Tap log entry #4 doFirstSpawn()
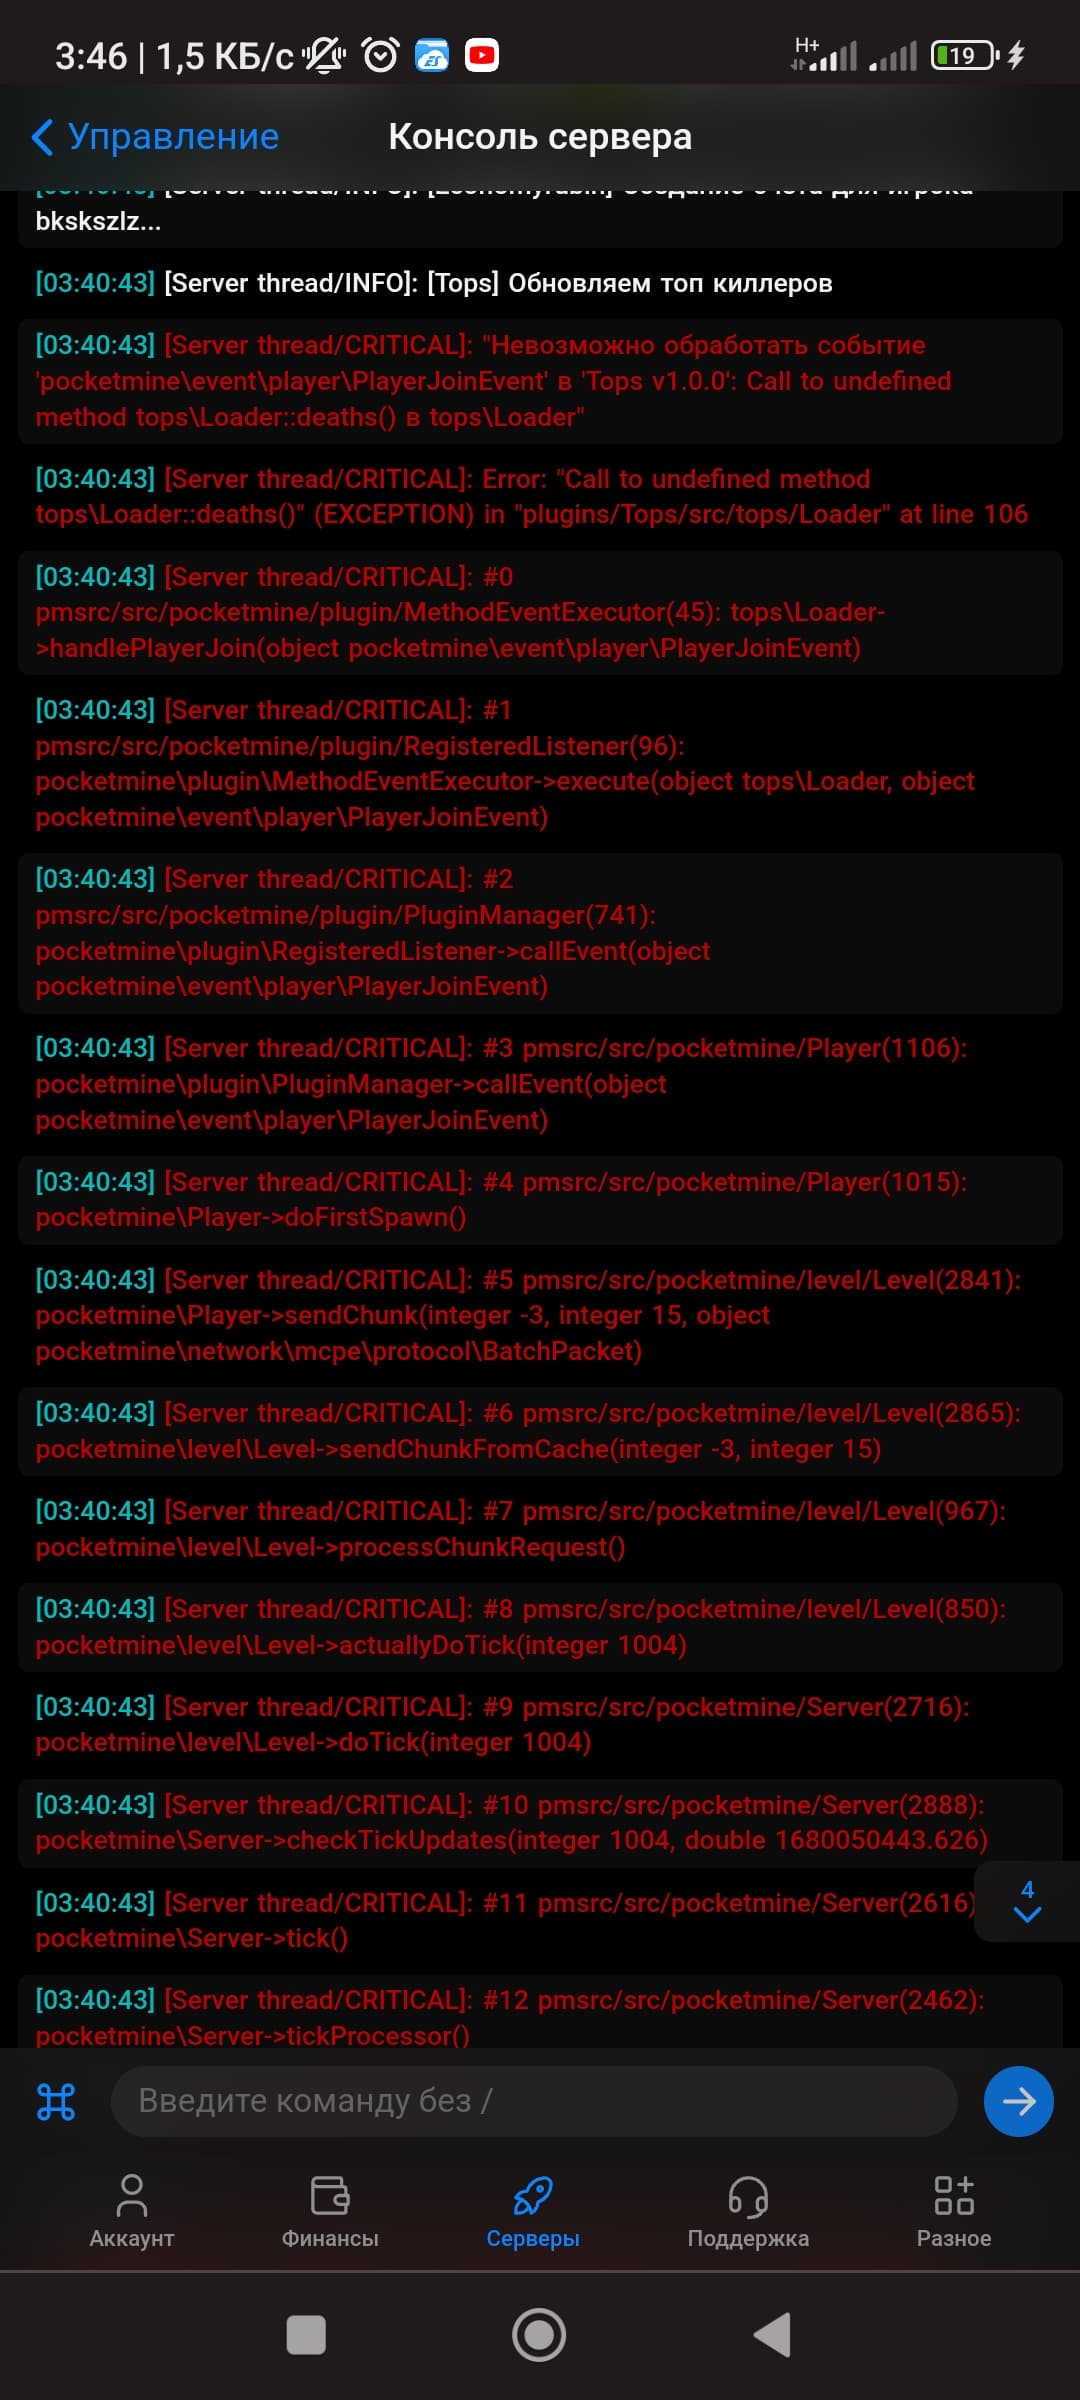 pyautogui.click(x=540, y=1200)
